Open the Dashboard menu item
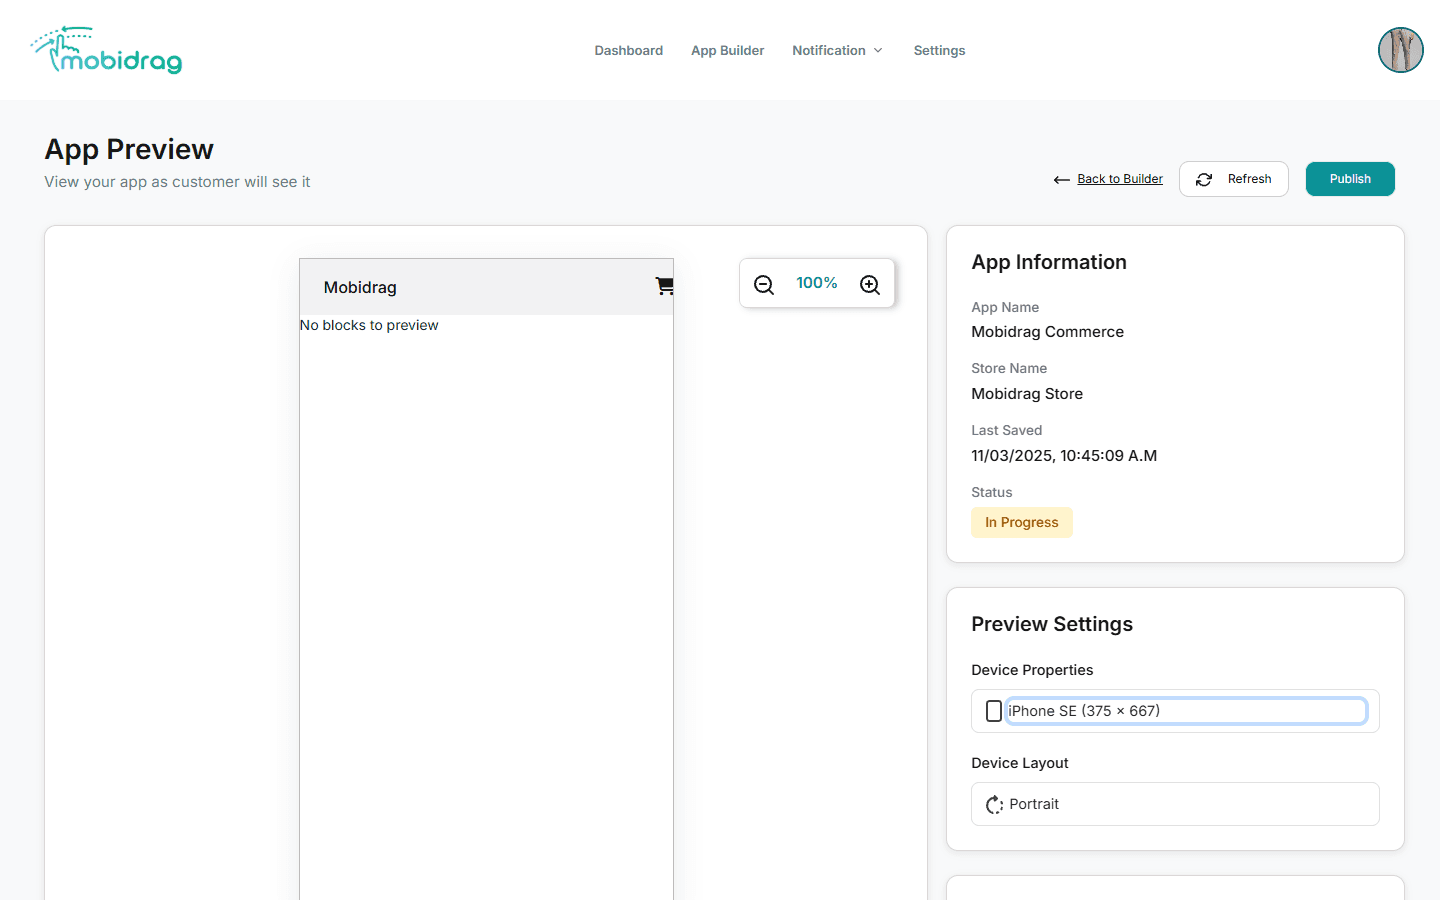This screenshot has width=1440, height=900. pos(628,50)
